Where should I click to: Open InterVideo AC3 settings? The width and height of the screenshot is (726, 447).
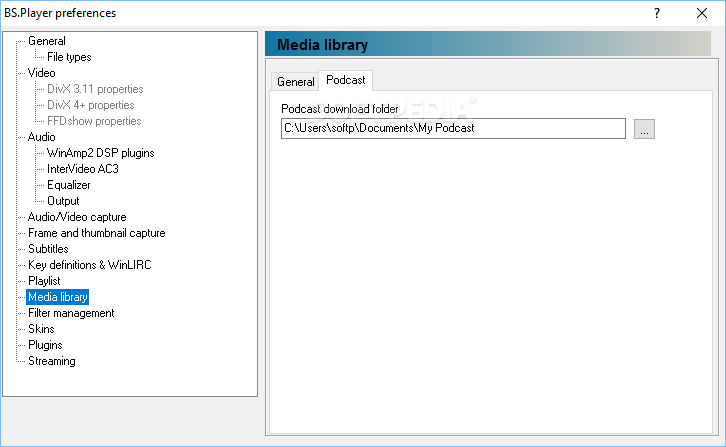pos(83,169)
